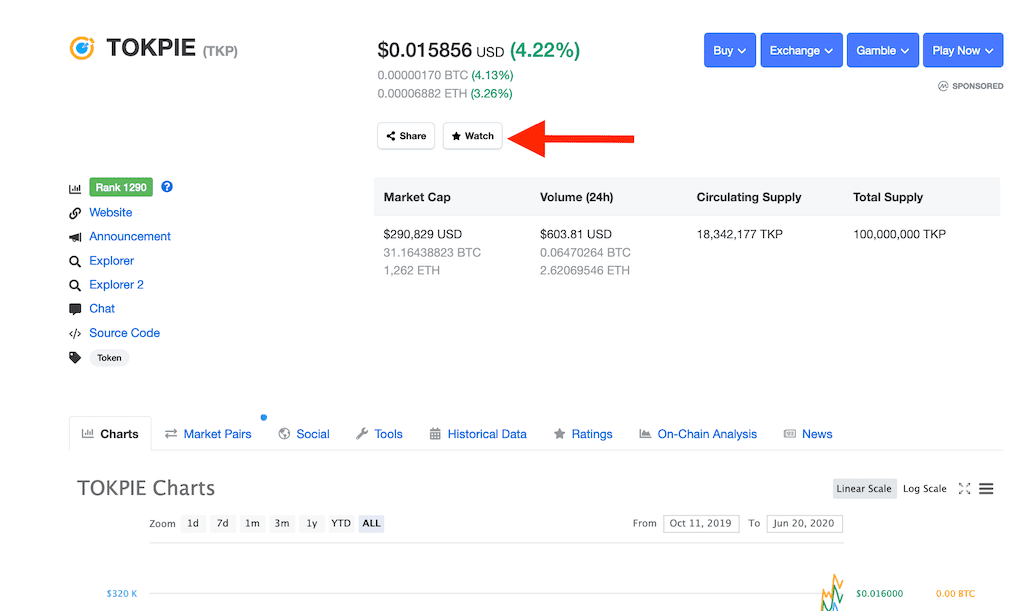Open the Gamble dropdown
Viewport: 1024px width, 611px height.
(x=882, y=50)
